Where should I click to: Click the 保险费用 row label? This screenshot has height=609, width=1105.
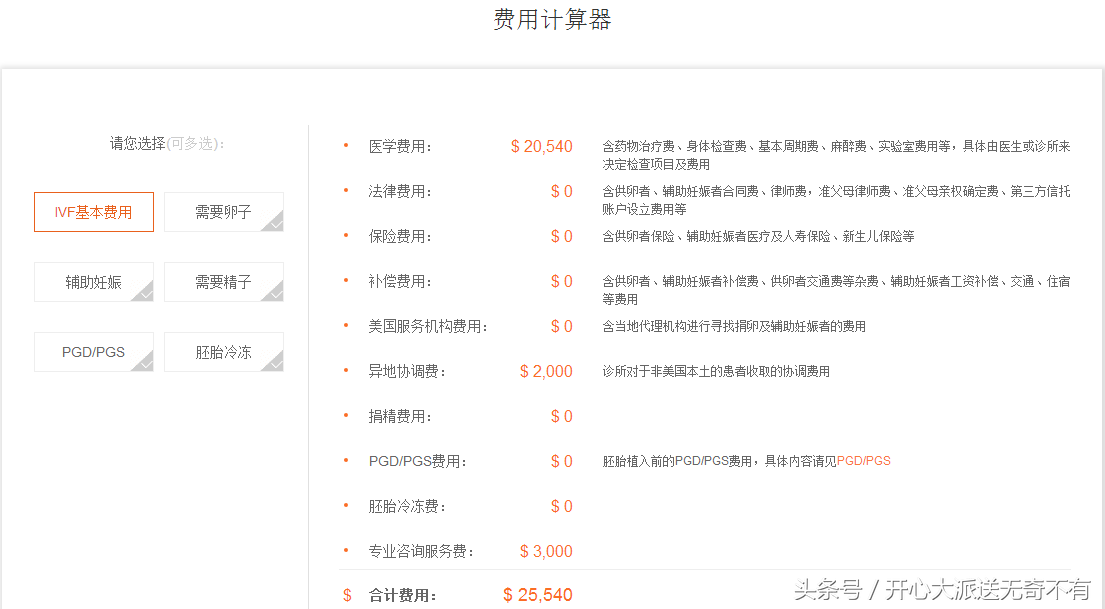tap(400, 236)
